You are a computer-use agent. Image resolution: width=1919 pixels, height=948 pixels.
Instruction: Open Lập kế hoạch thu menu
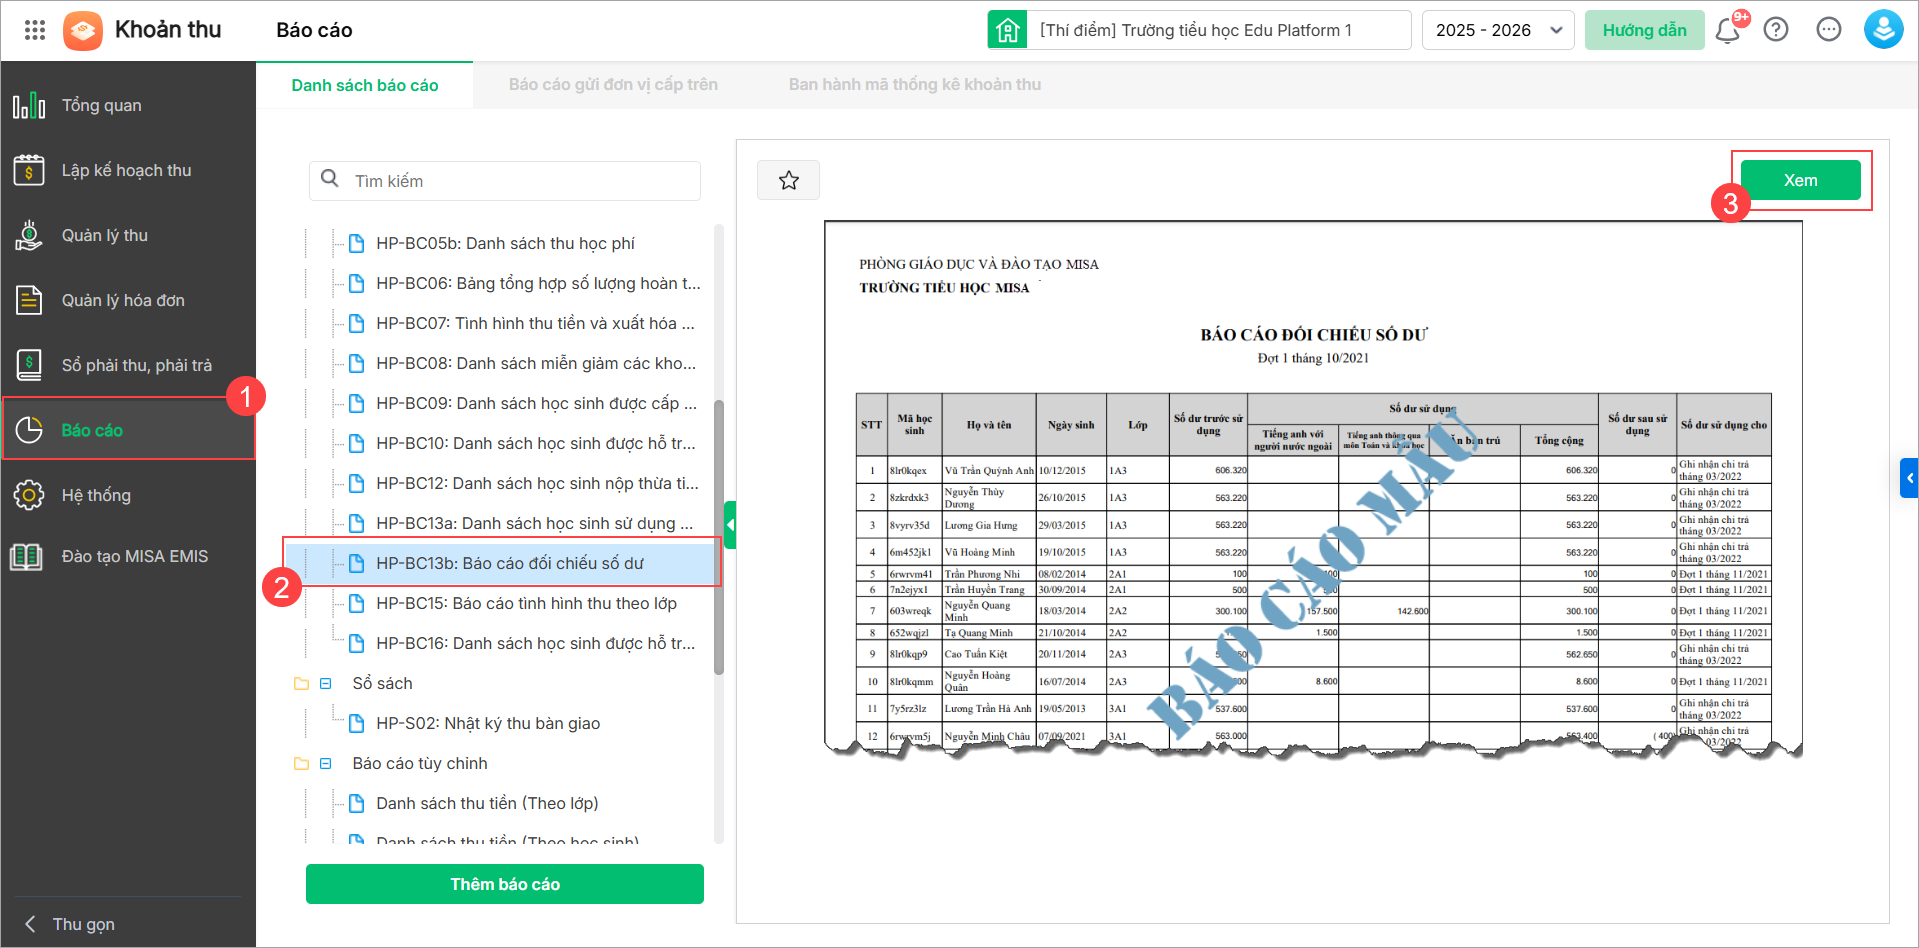[x=128, y=170]
